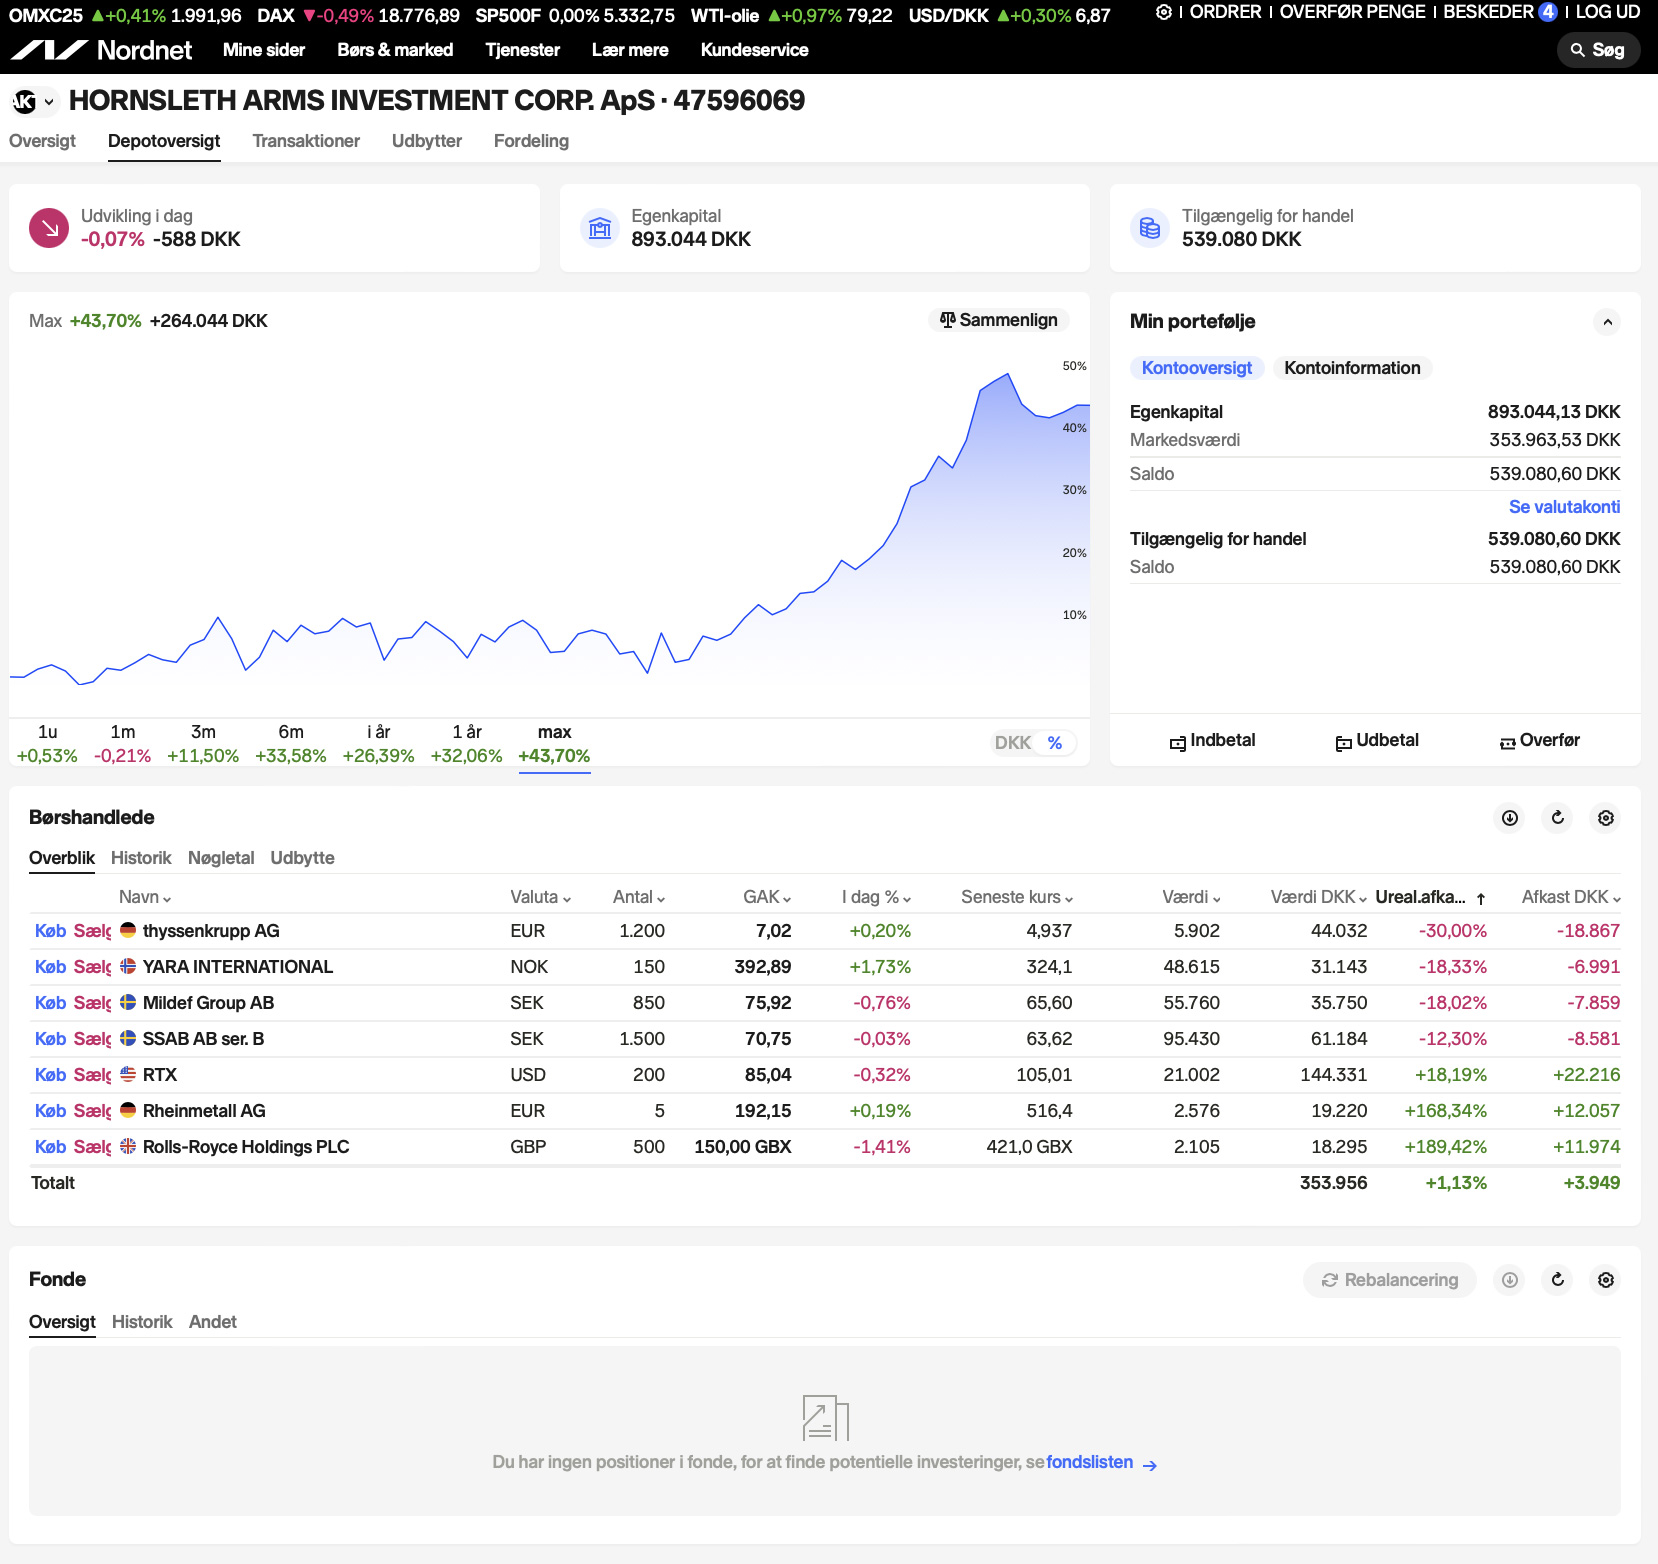Open the Børs & marked menu
This screenshot has width=1658, height=1564.
coord(395,50)
